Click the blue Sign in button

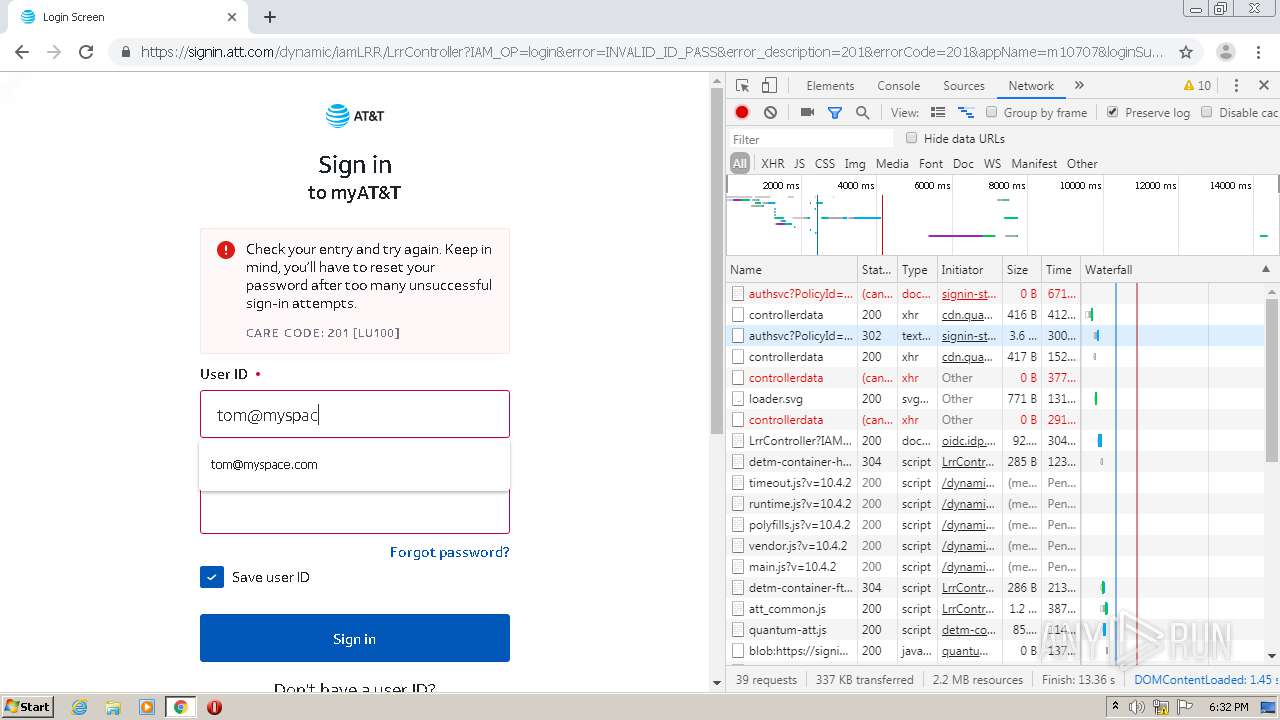(355, 638)
